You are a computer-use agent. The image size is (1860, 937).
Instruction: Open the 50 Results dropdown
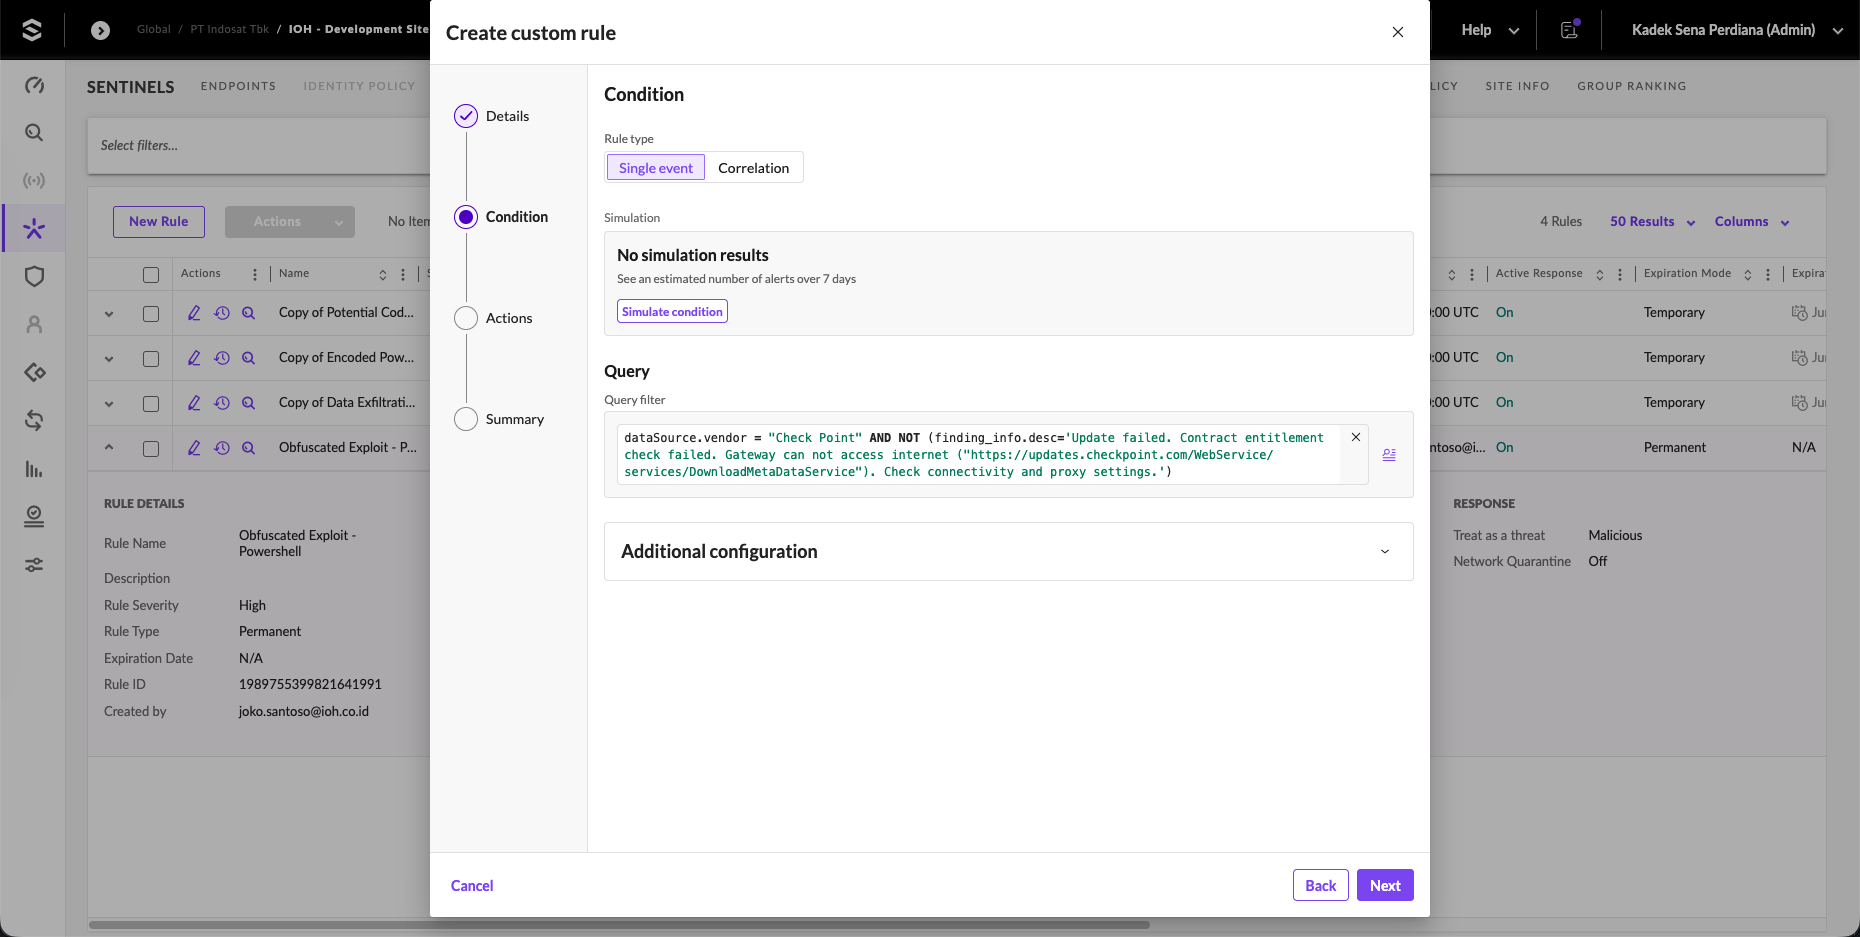coord(1653,222)
